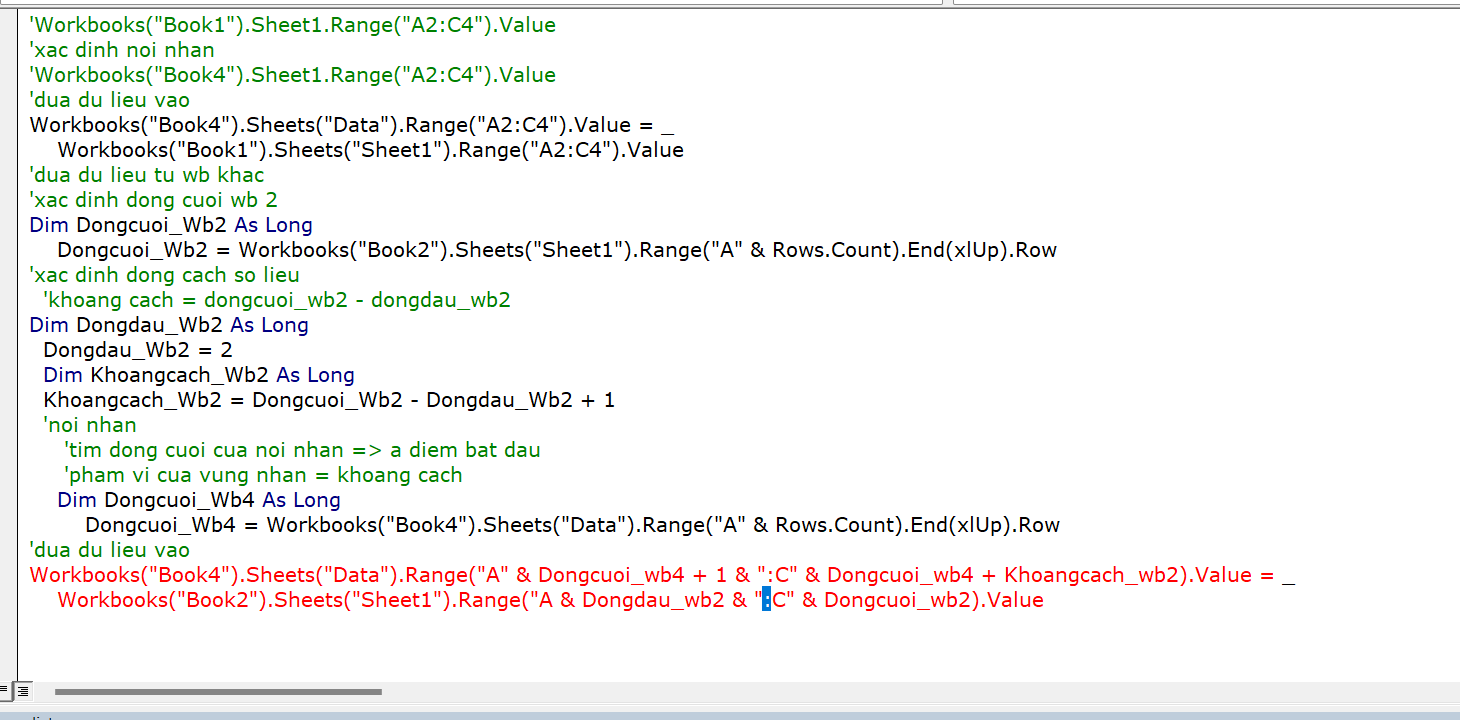Click the Workbooks("Book1").Sheets("Sheet1").Range("A2:C4").Value line
This screenshot has width=1460, height=720.
tap(371, 150)
